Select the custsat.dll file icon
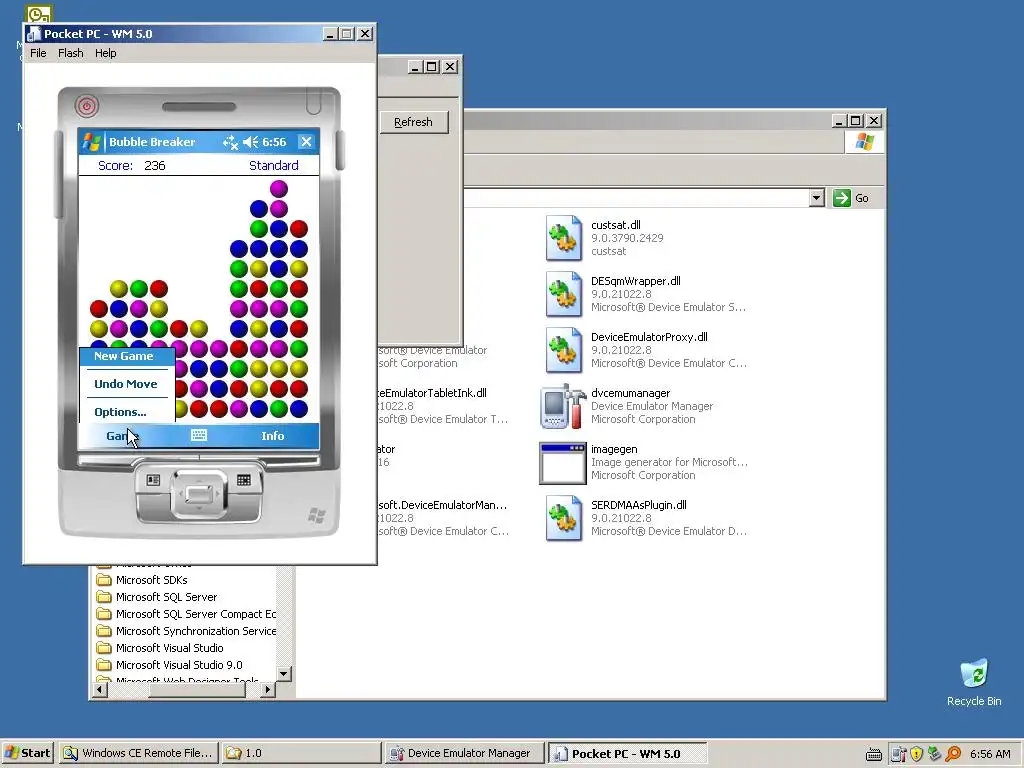 564,238
